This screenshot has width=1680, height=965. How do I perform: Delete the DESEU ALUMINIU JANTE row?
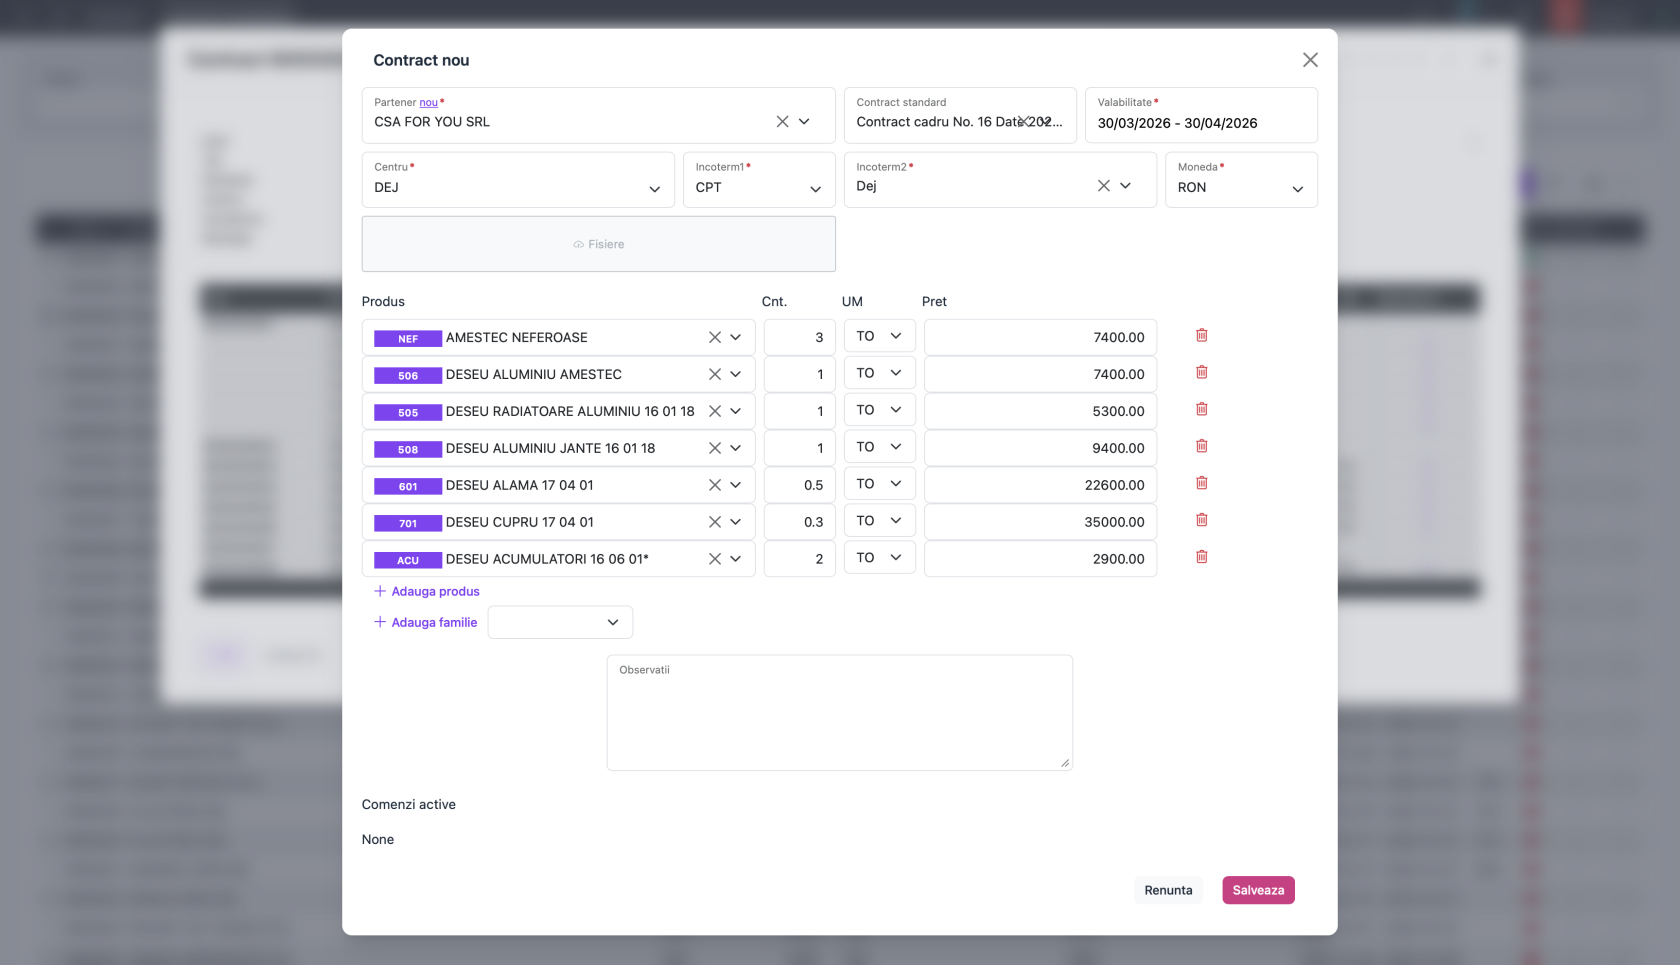[x=1202, y=447]
